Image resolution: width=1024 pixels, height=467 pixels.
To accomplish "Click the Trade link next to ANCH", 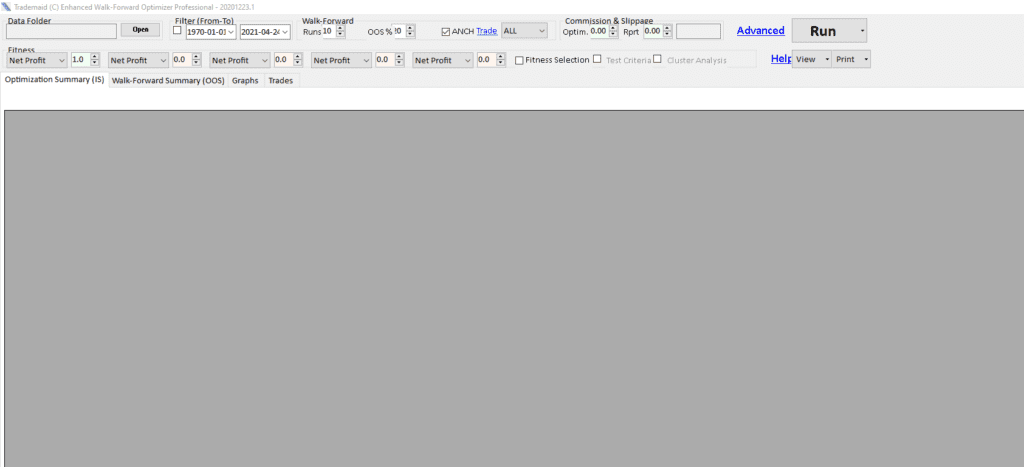I will point(486,31).
